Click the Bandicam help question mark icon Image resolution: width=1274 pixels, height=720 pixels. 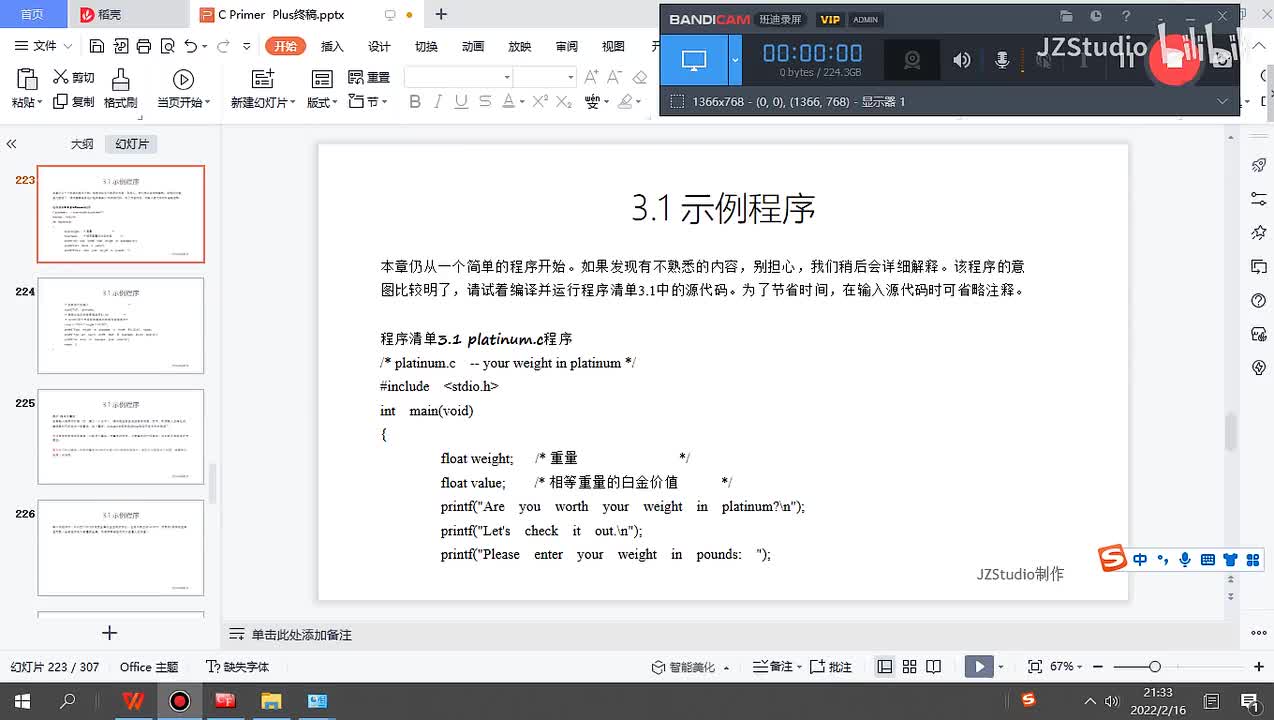coord(1127,17)
